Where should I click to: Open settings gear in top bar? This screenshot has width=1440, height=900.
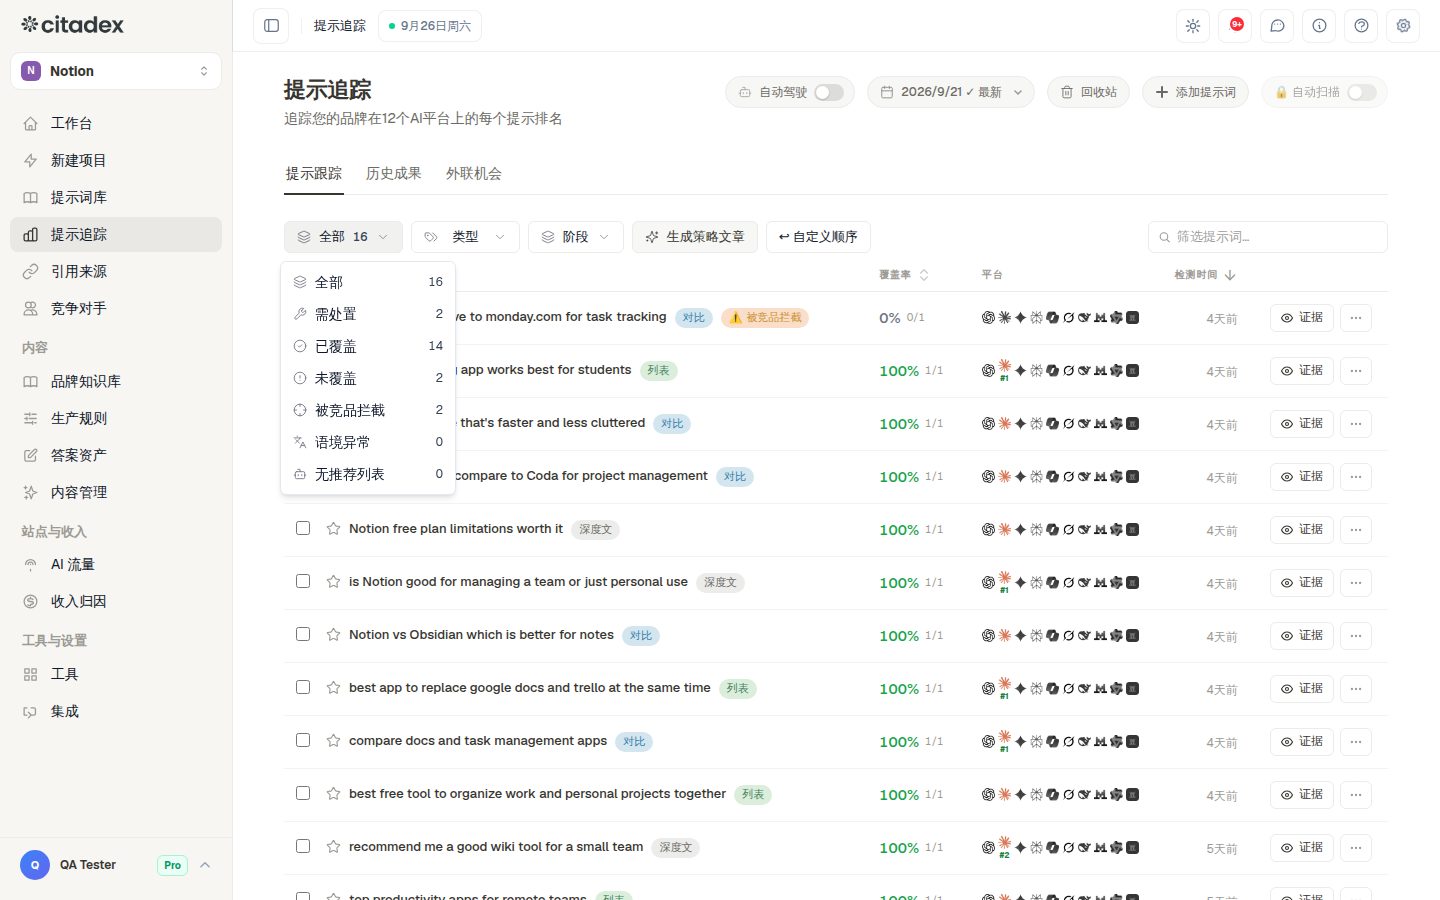coord(1403,26)
